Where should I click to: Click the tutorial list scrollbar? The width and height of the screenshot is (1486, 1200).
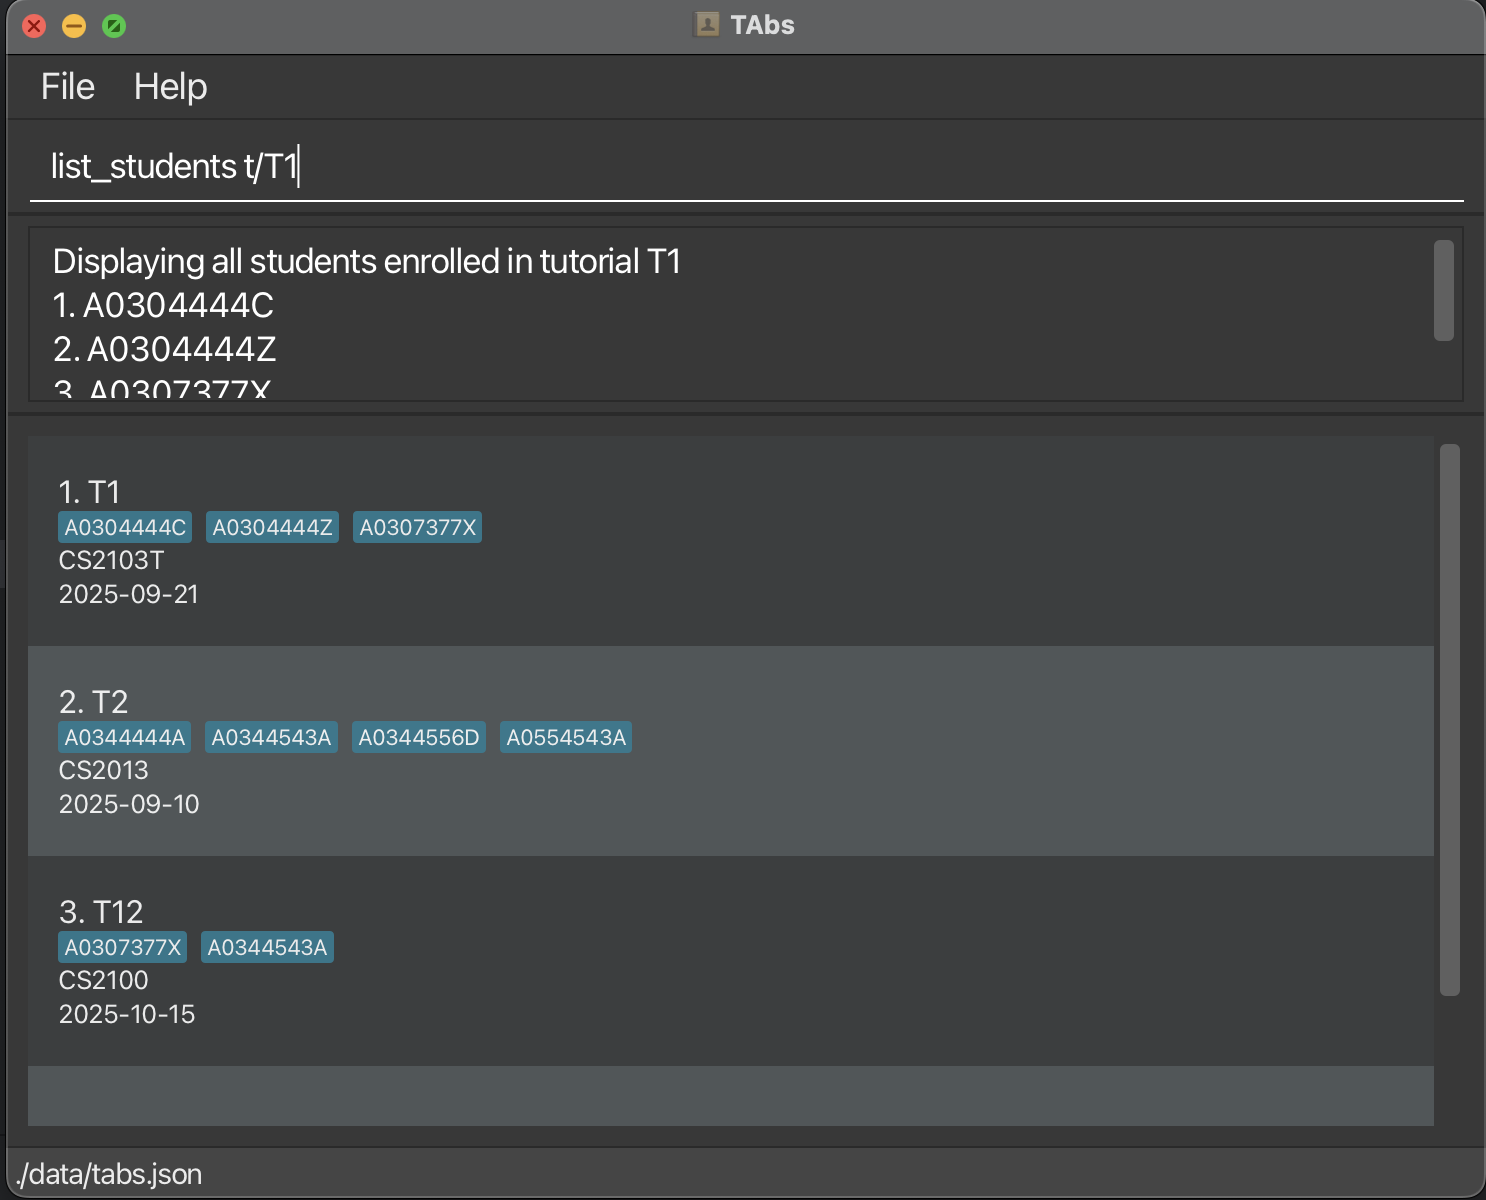click(x=1449, y=720)
